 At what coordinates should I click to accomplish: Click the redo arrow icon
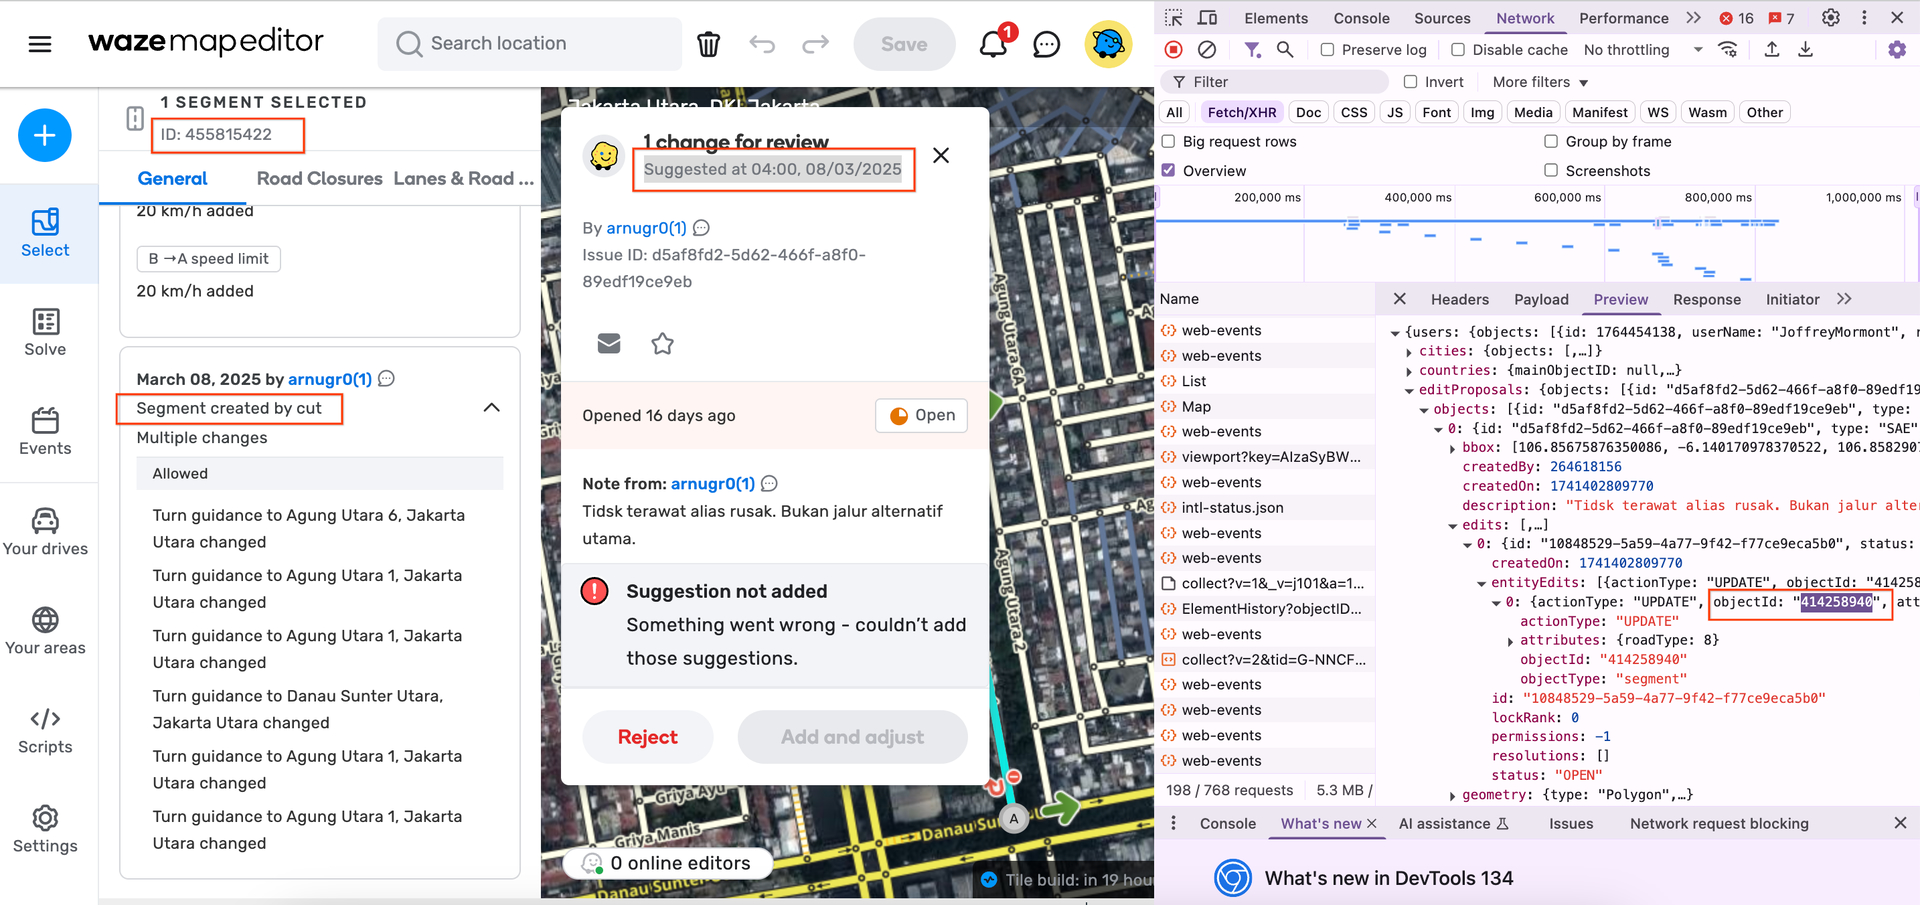tap(816, 44)
